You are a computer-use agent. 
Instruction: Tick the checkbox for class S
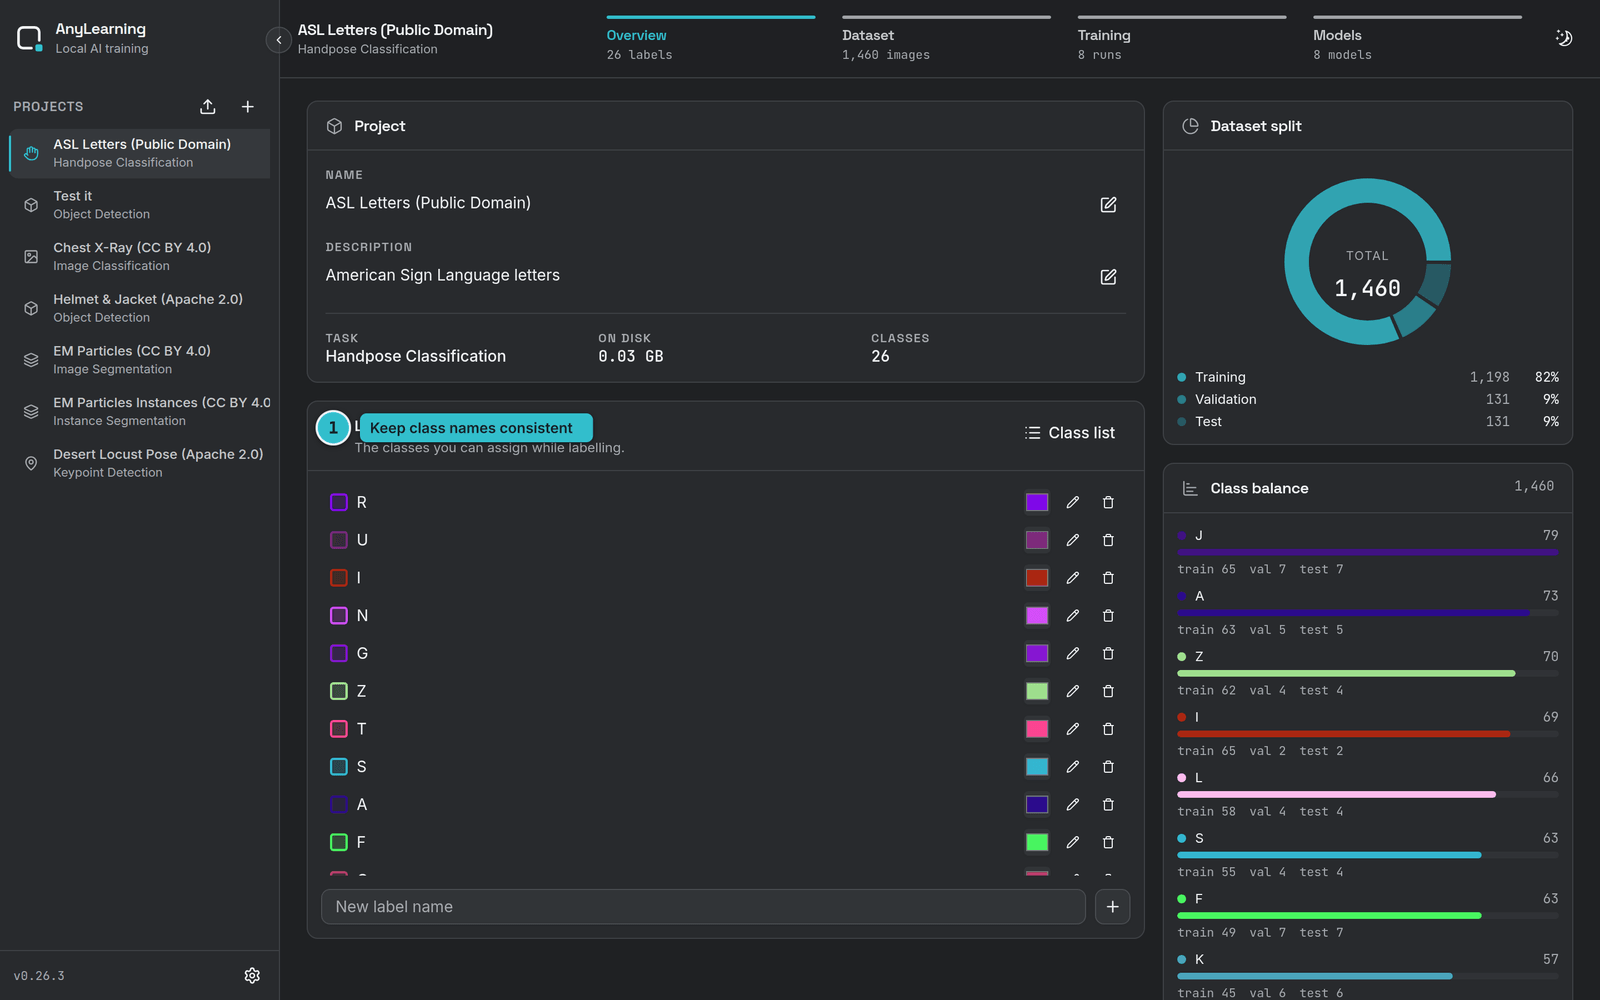click(339, 767)
